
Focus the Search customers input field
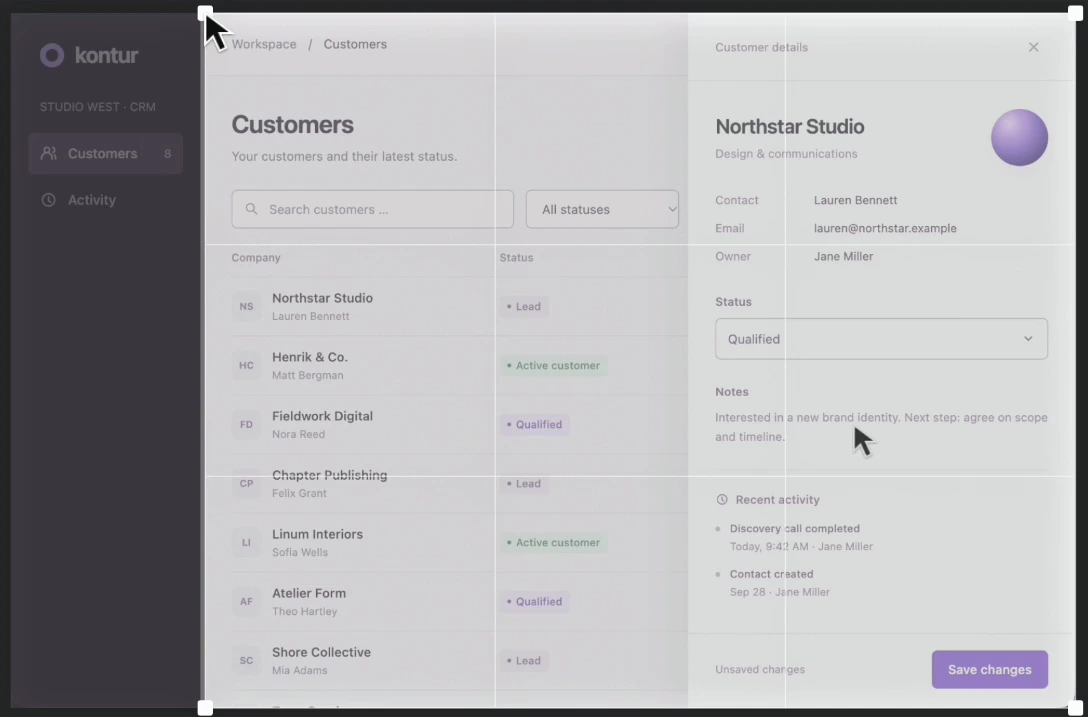[x=373, y=209]
